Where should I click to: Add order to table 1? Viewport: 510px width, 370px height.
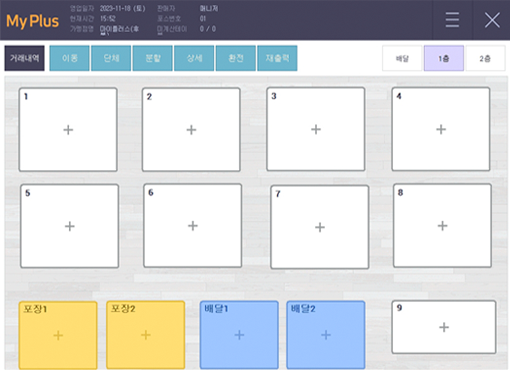click(68, 130)
